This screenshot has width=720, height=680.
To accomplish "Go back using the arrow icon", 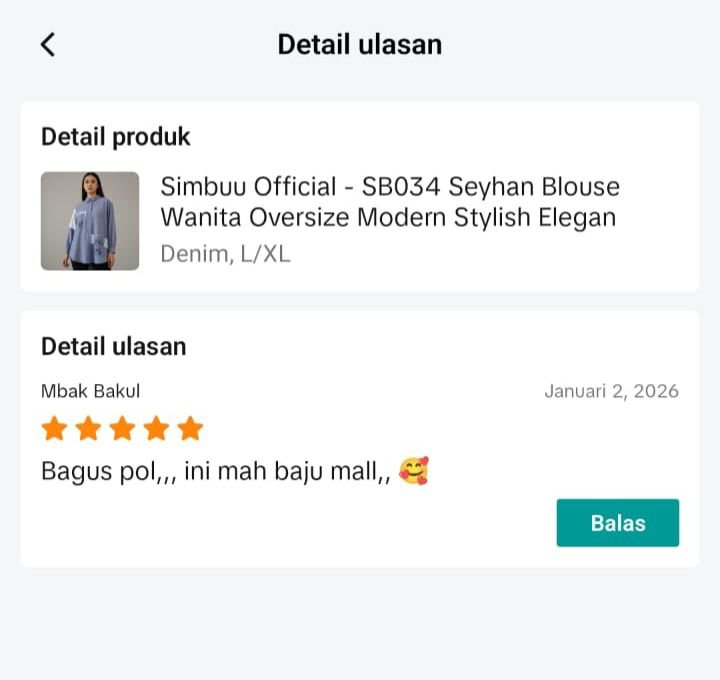I will tap(48, 45).
